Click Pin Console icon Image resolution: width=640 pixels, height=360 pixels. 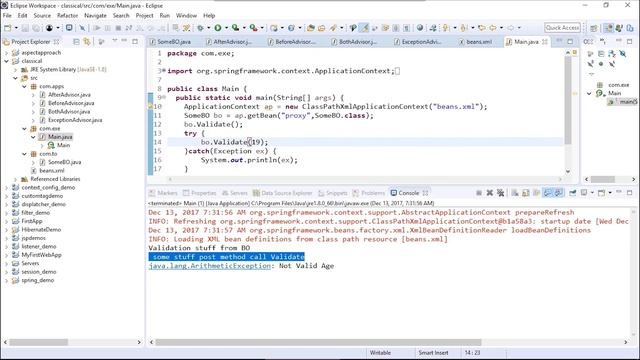(573, 193)
